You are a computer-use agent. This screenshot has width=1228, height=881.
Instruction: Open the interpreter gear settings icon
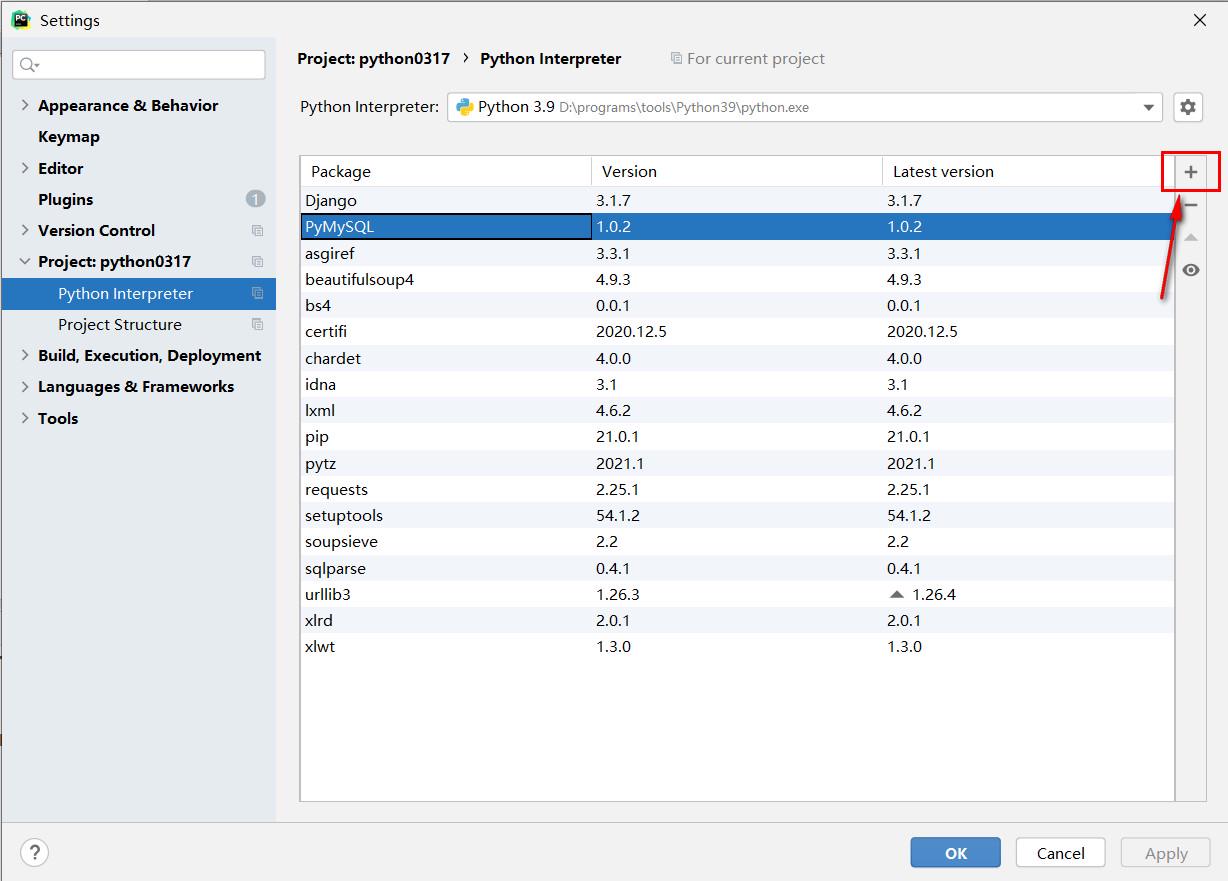[x=1188, y=107]
